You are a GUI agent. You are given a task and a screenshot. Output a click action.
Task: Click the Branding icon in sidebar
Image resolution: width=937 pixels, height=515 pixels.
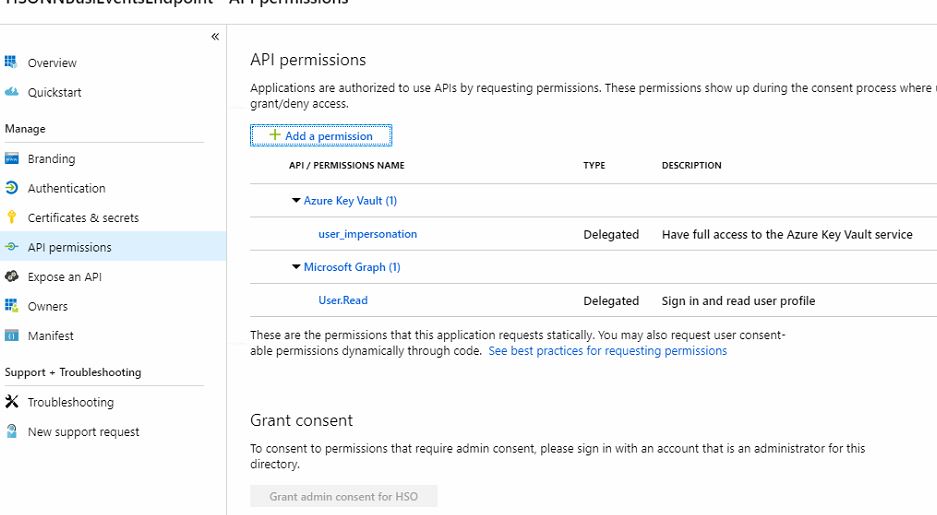pos(12,159)
